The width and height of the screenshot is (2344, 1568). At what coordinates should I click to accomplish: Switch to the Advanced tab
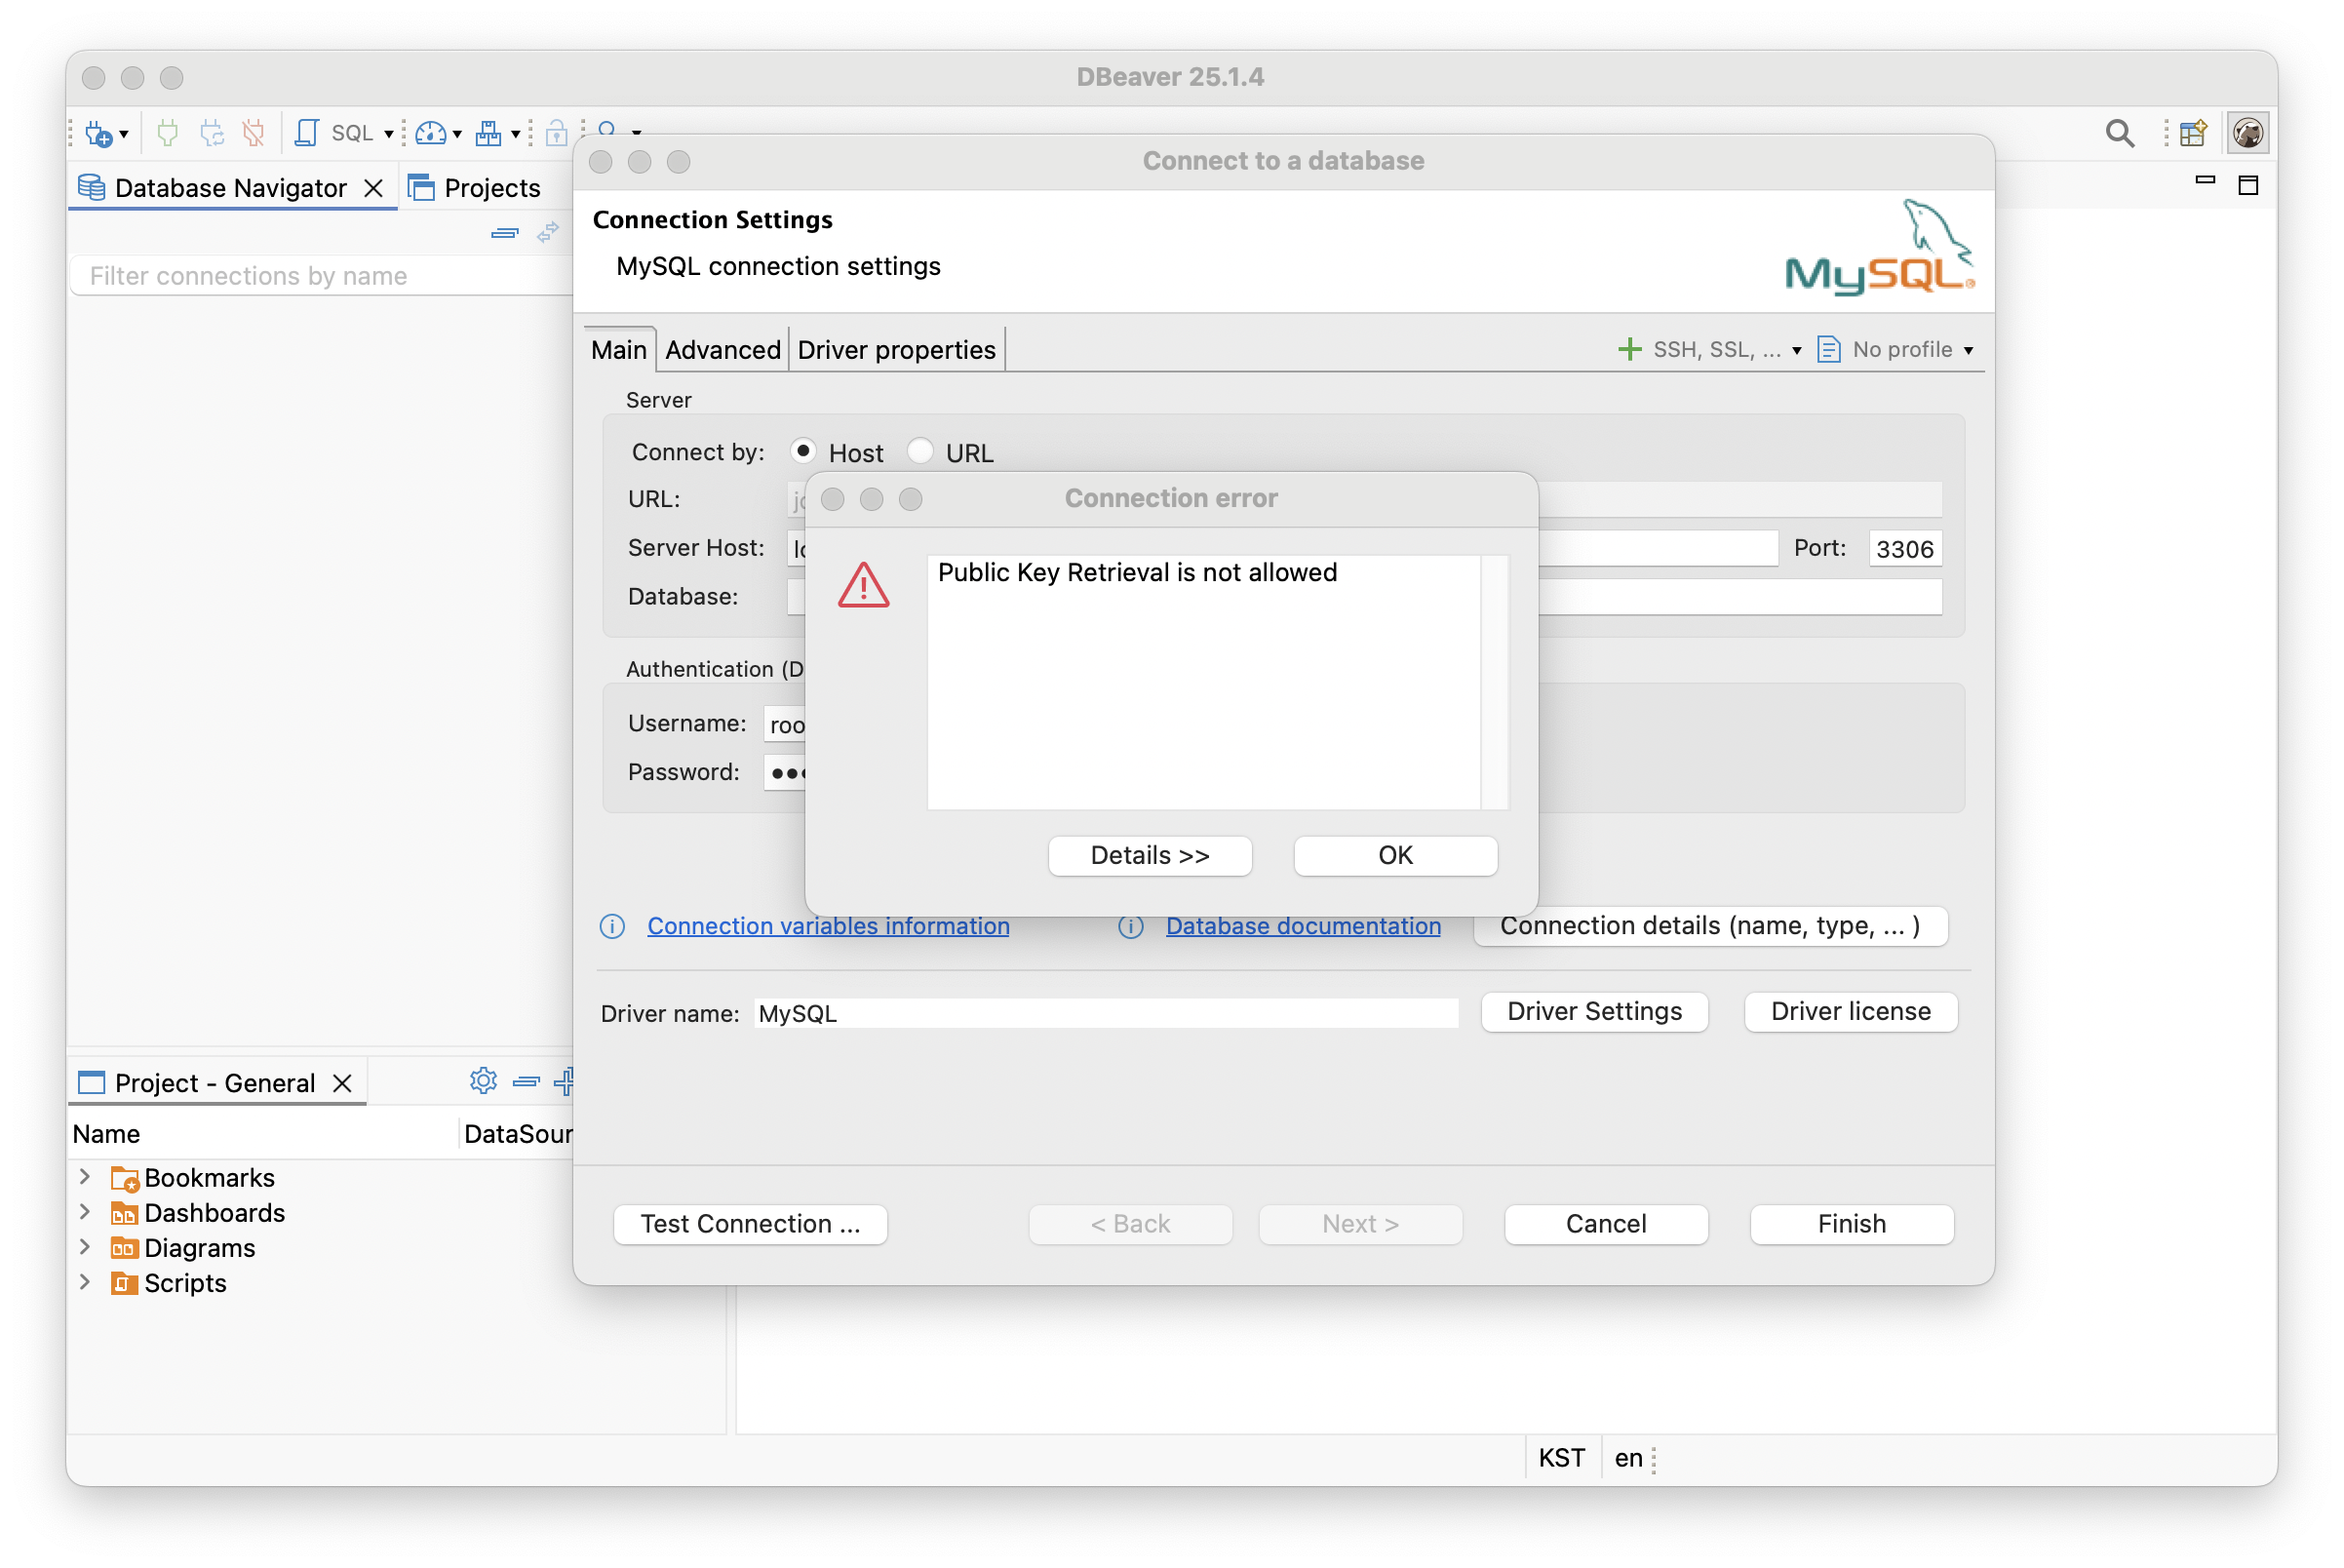[x=722, y=350]
